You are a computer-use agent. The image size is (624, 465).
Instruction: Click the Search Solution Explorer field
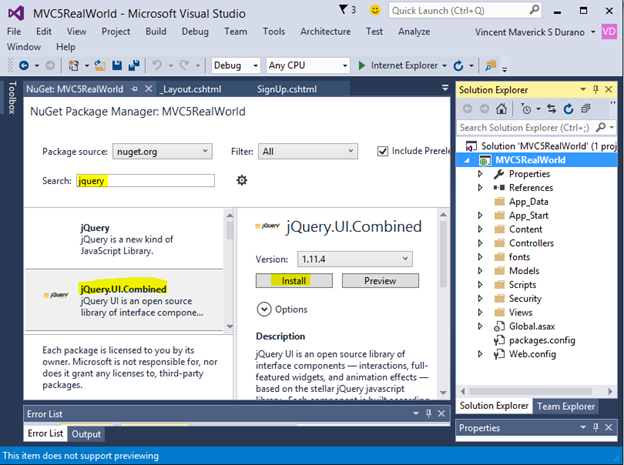click(526, 127)
